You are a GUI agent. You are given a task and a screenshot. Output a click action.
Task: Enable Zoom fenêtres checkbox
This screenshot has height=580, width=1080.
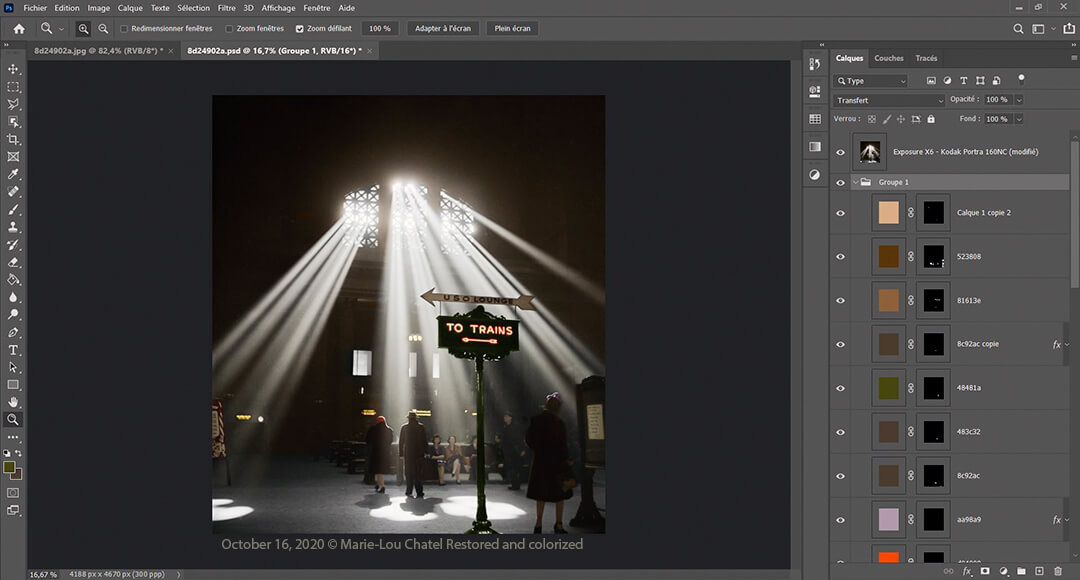[x=229, y=29]
